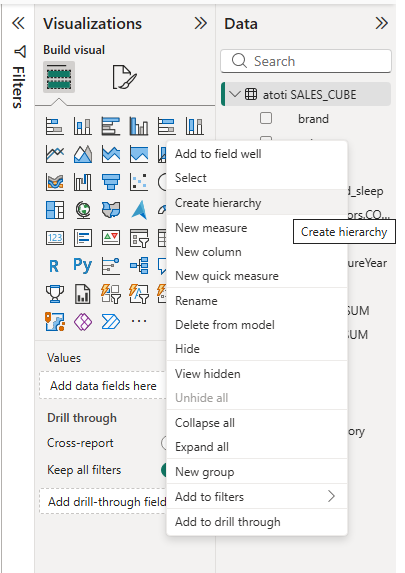Select the 100% stacked area chart visual
Image resolution: width=405 pixels, height=573 pixels.
[139, 154]
